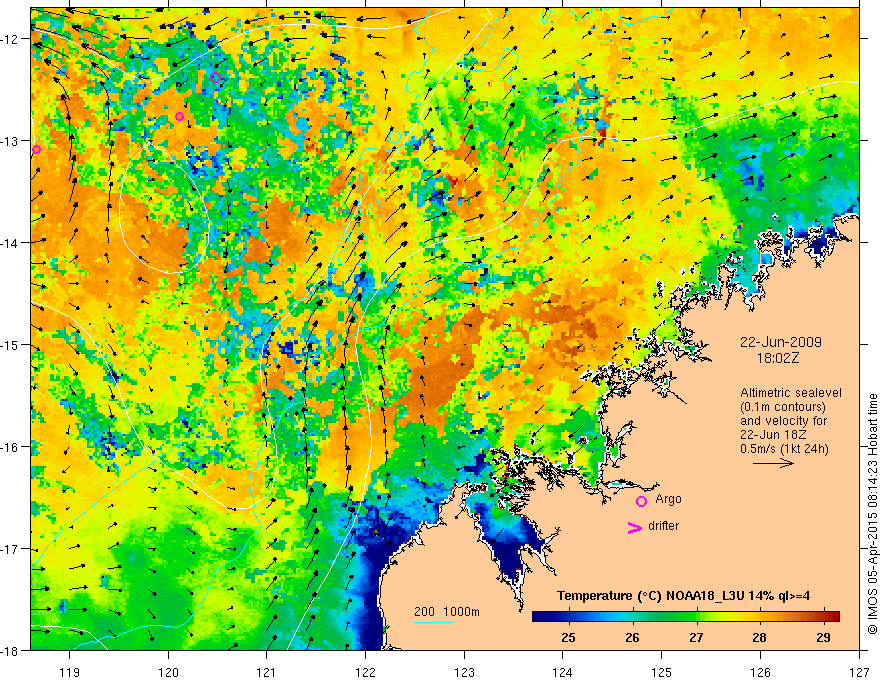This screenshot has height=680, width=880.
Task: Click the '22-Jun 18Z' text line
Action: click(x=771, y=435)
